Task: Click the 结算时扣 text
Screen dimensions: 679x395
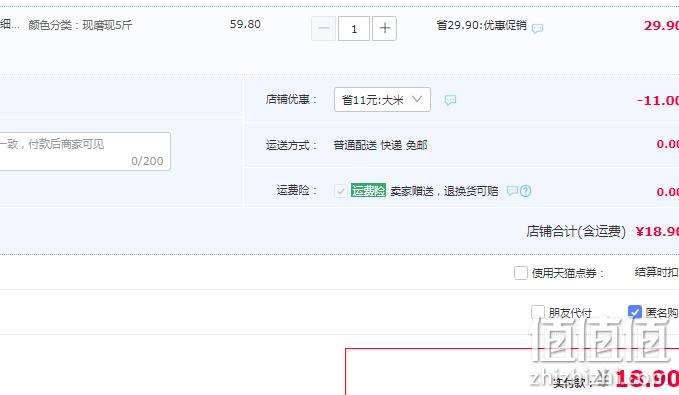Action: point(656,272)
